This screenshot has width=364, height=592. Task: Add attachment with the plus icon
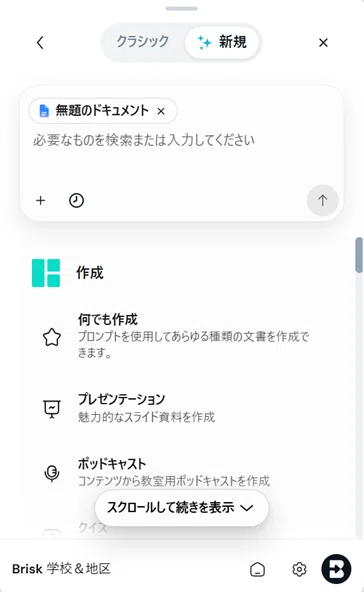point(40,200)
